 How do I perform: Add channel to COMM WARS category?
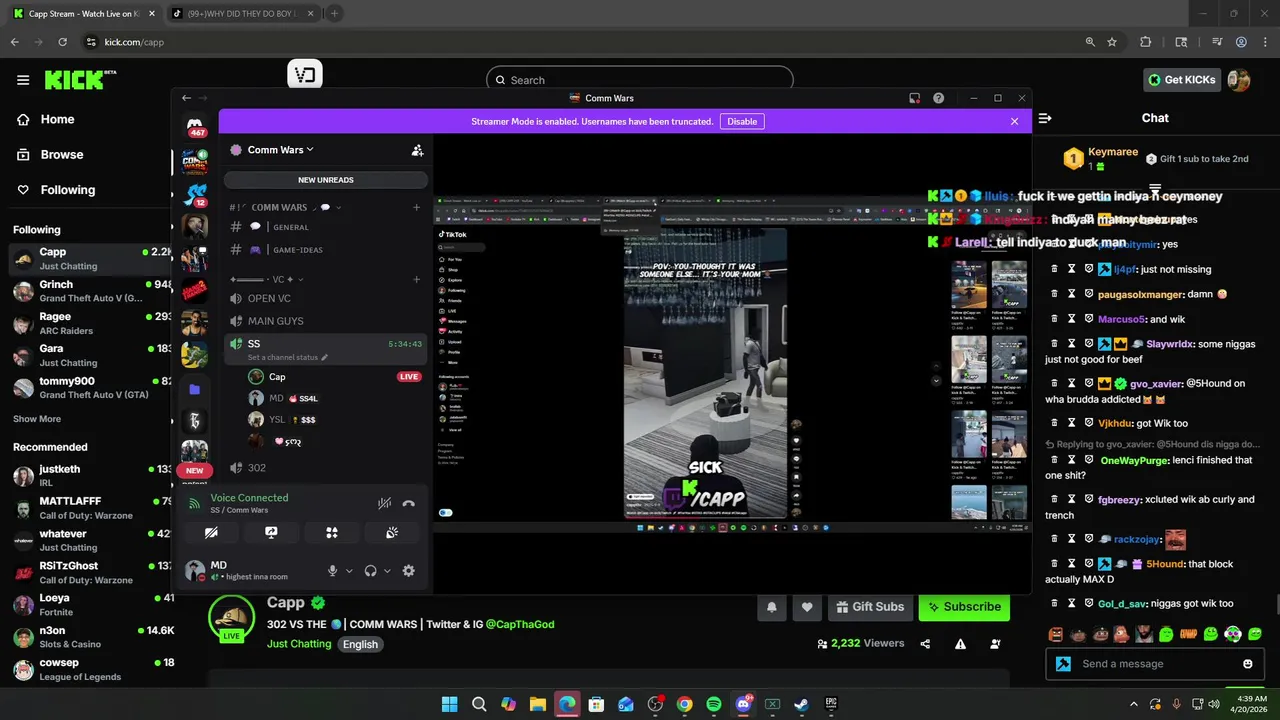(x=417, y=207)
